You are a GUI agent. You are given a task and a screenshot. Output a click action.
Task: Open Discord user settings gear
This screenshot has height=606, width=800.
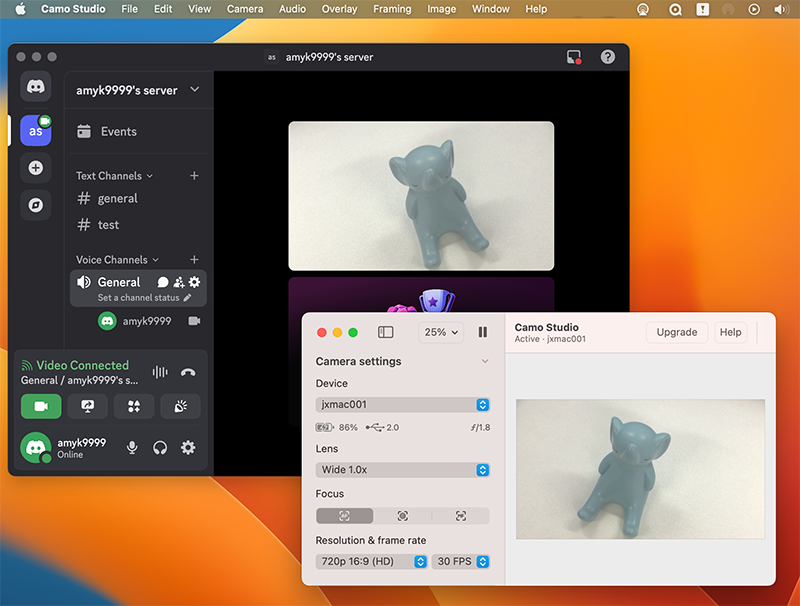click(x=188, y=448)
